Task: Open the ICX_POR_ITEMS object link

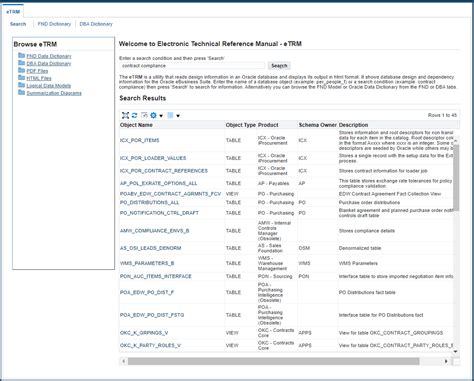Action: (140, 140)
